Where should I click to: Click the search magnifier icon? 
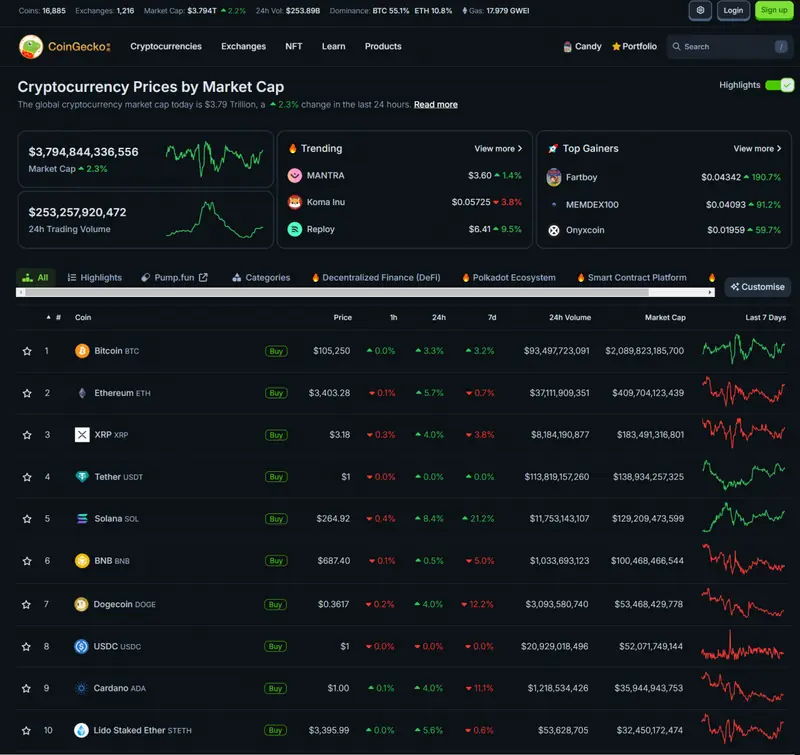click(677, 46)
